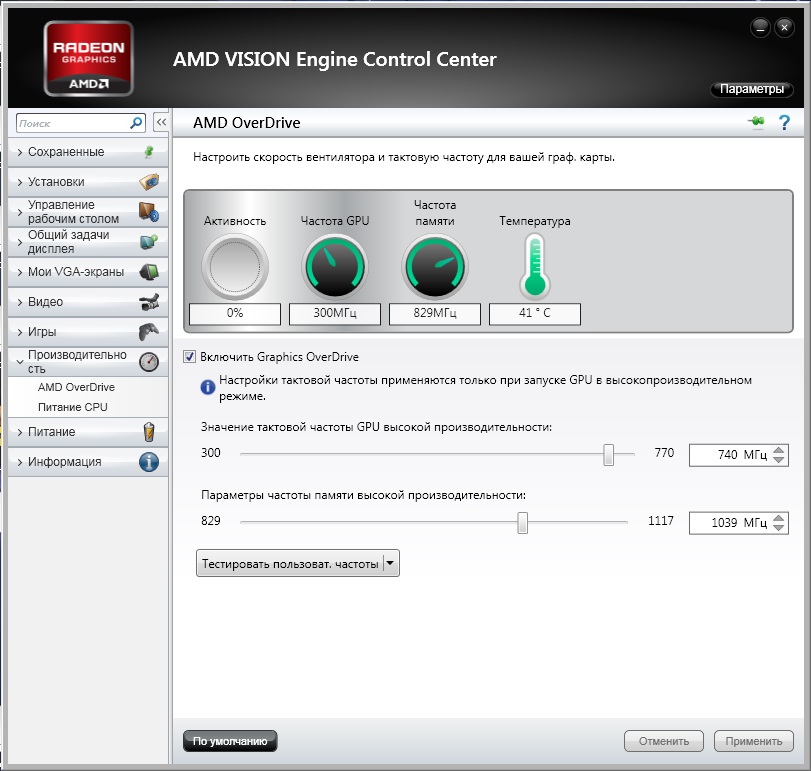The height and width of the screenshot is (771, 811).
Task: Click the Управление рабочим столом monitor icon
Action: coord(149,211)
